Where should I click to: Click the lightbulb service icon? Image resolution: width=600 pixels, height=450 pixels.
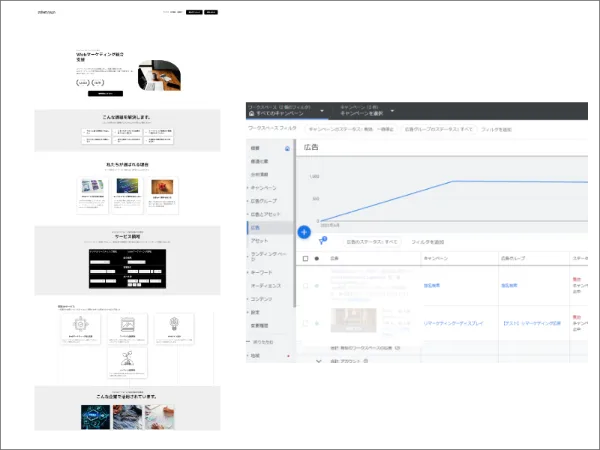click(174, 324)
